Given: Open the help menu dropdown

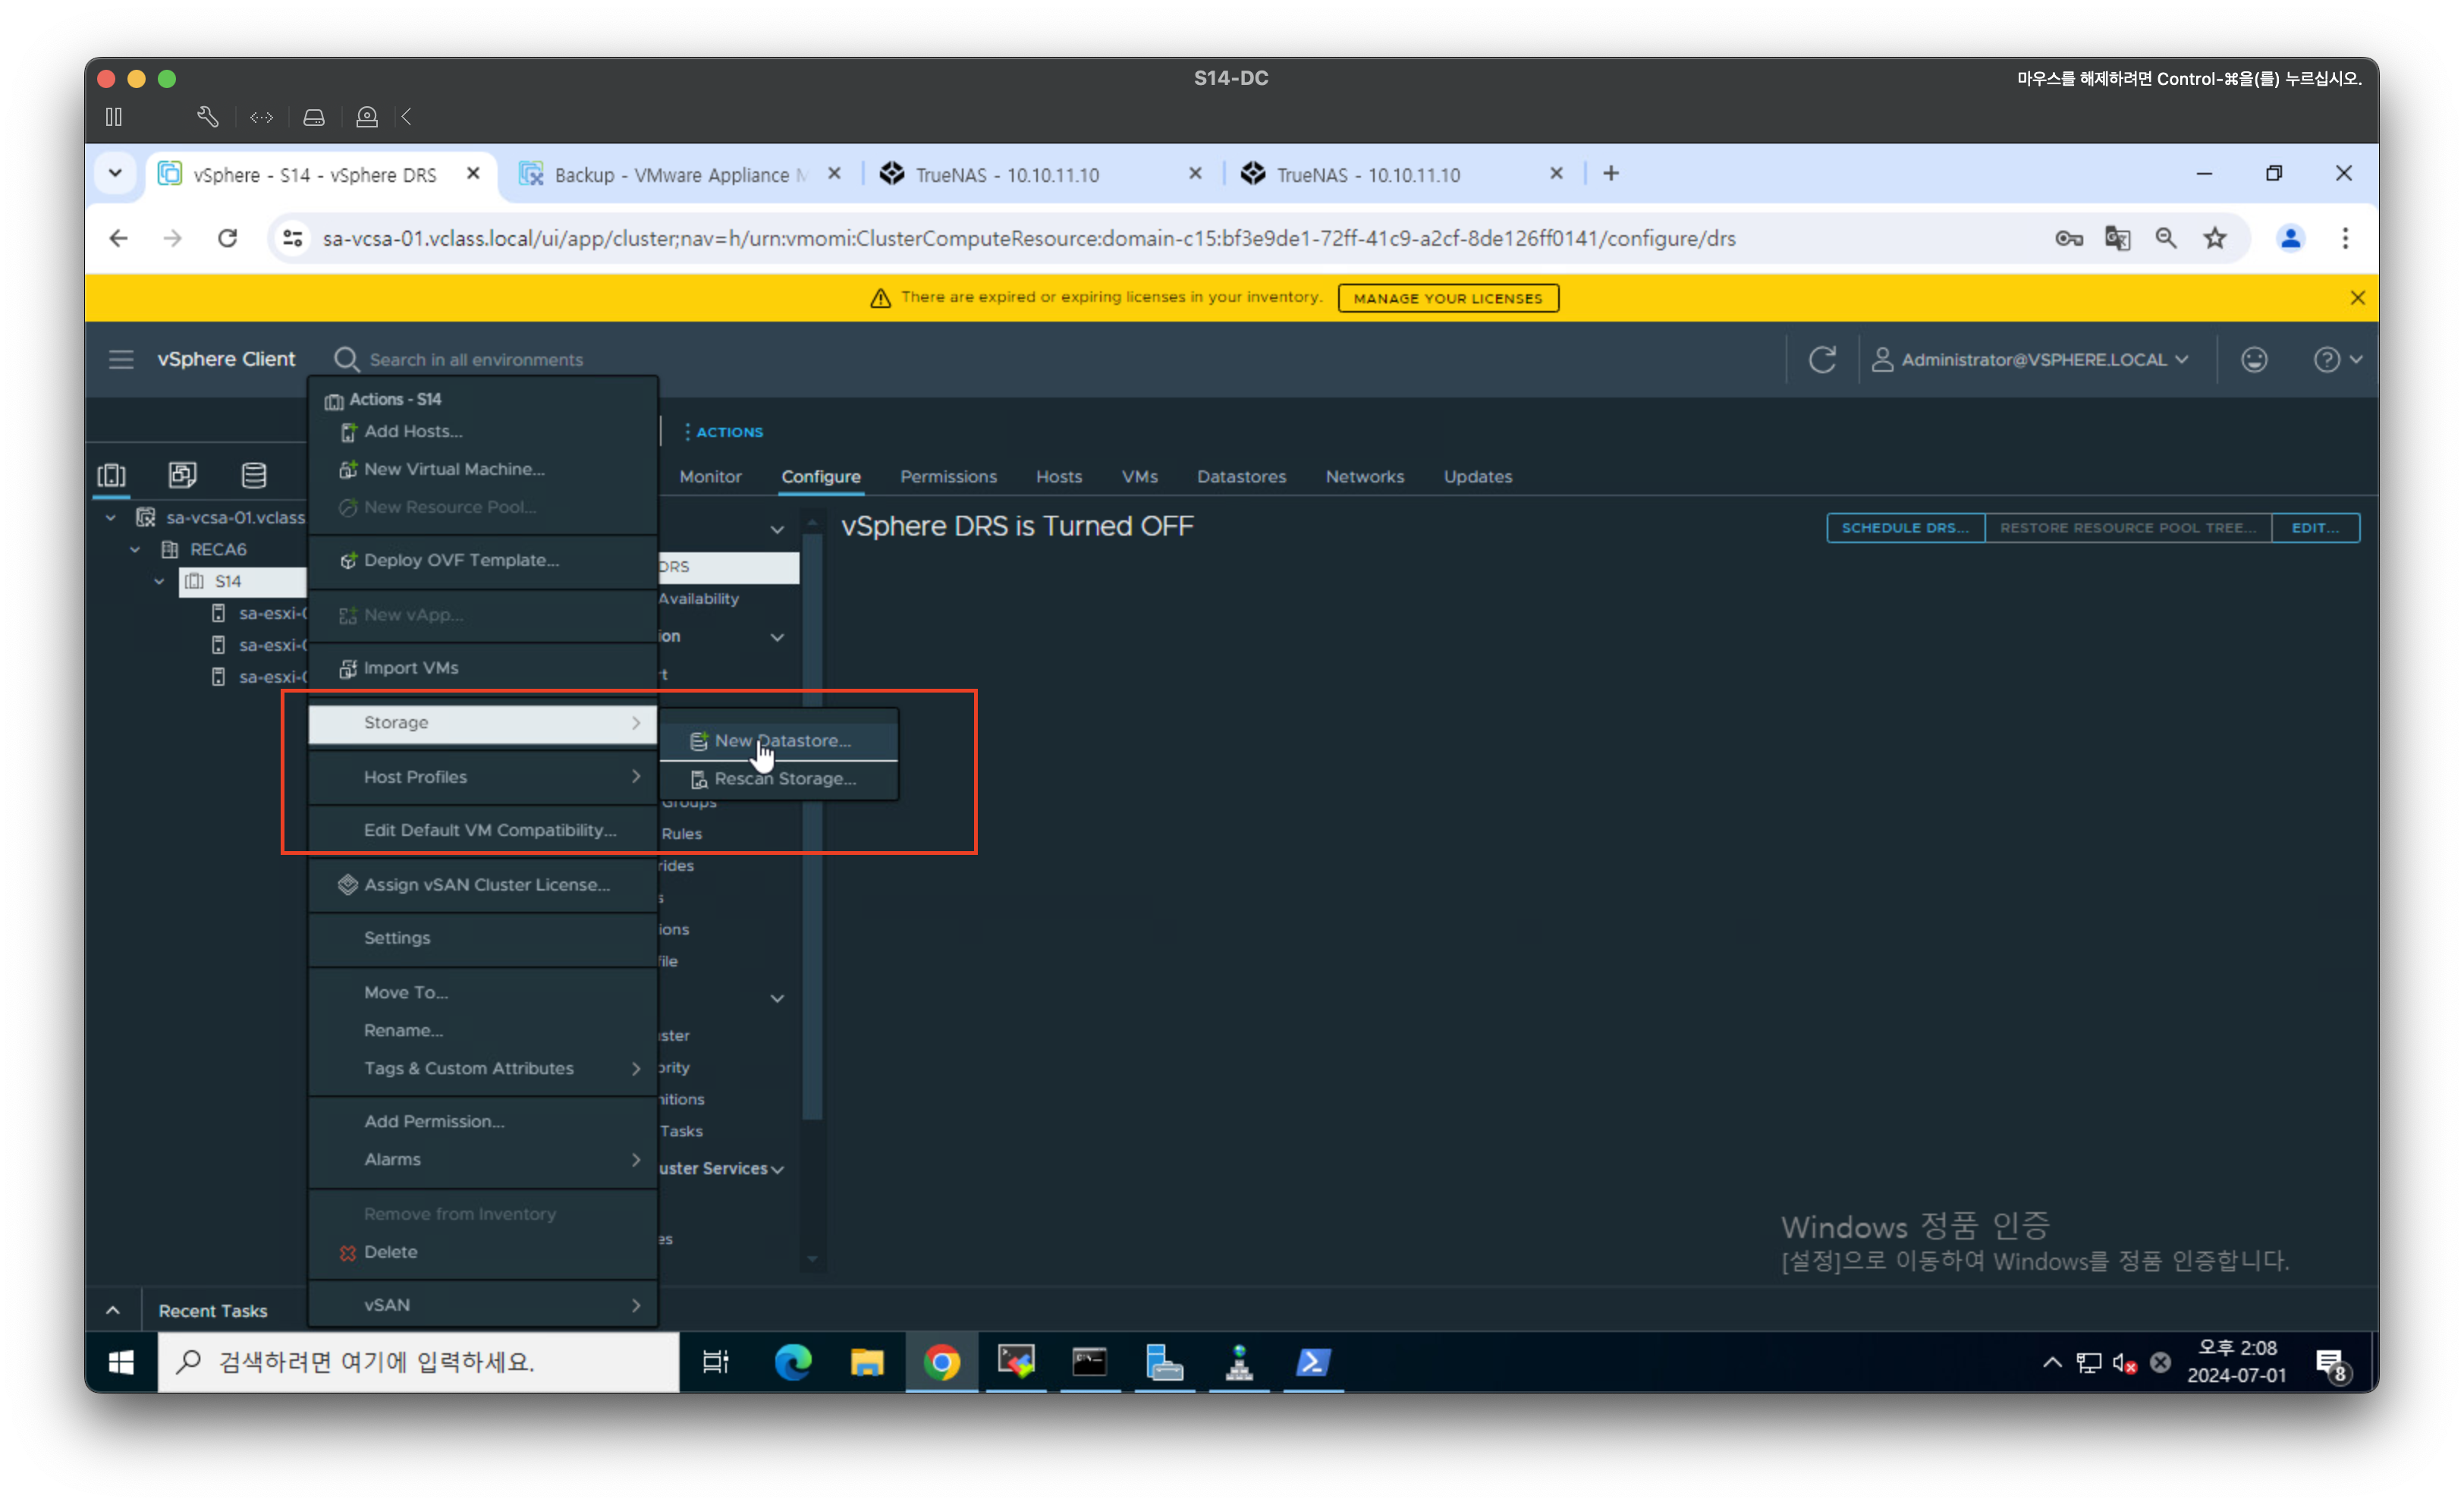Looking at the screenshot, I should pos(2337,359).
